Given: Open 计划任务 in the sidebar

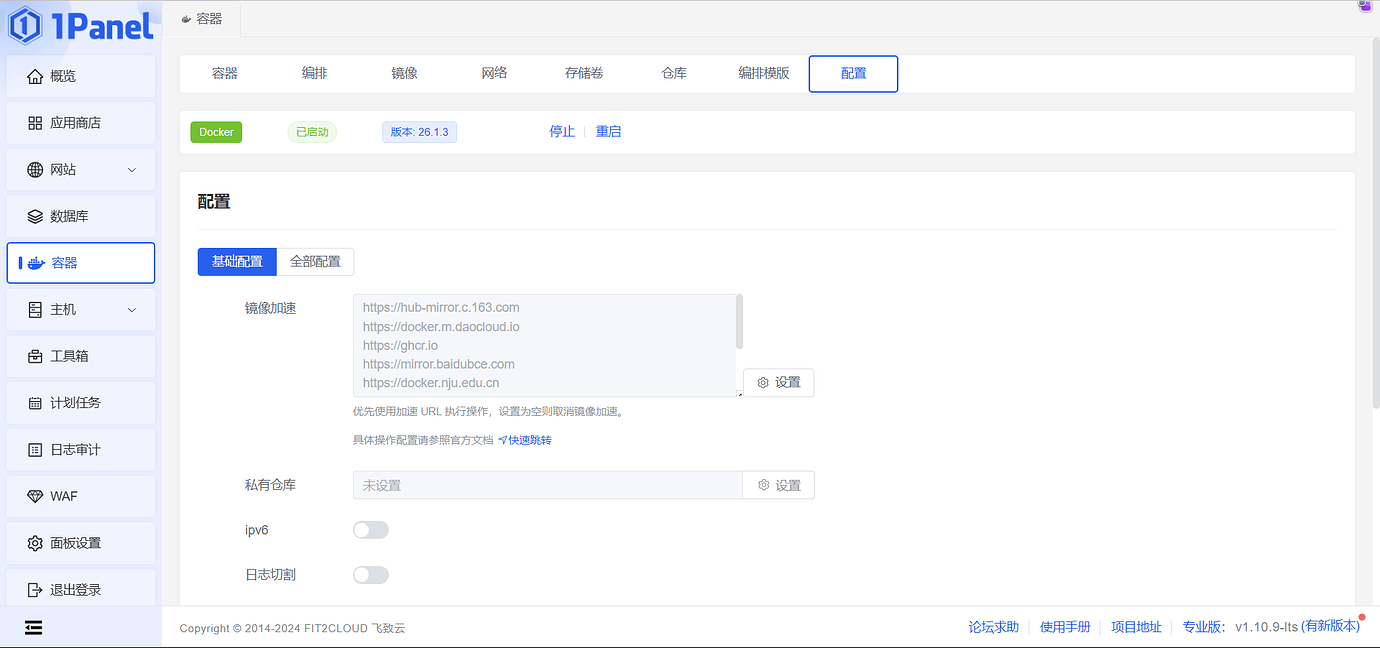Looking at the screenshot, I should [x=81, y=403].
